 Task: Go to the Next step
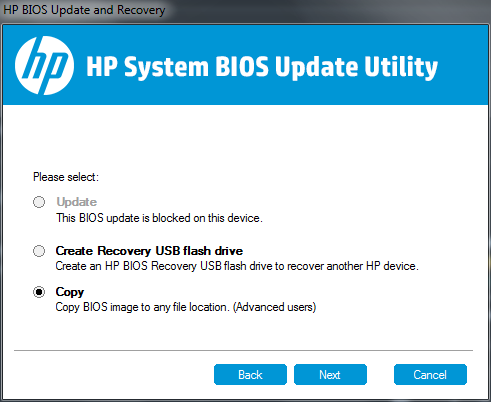click(330, 375)
